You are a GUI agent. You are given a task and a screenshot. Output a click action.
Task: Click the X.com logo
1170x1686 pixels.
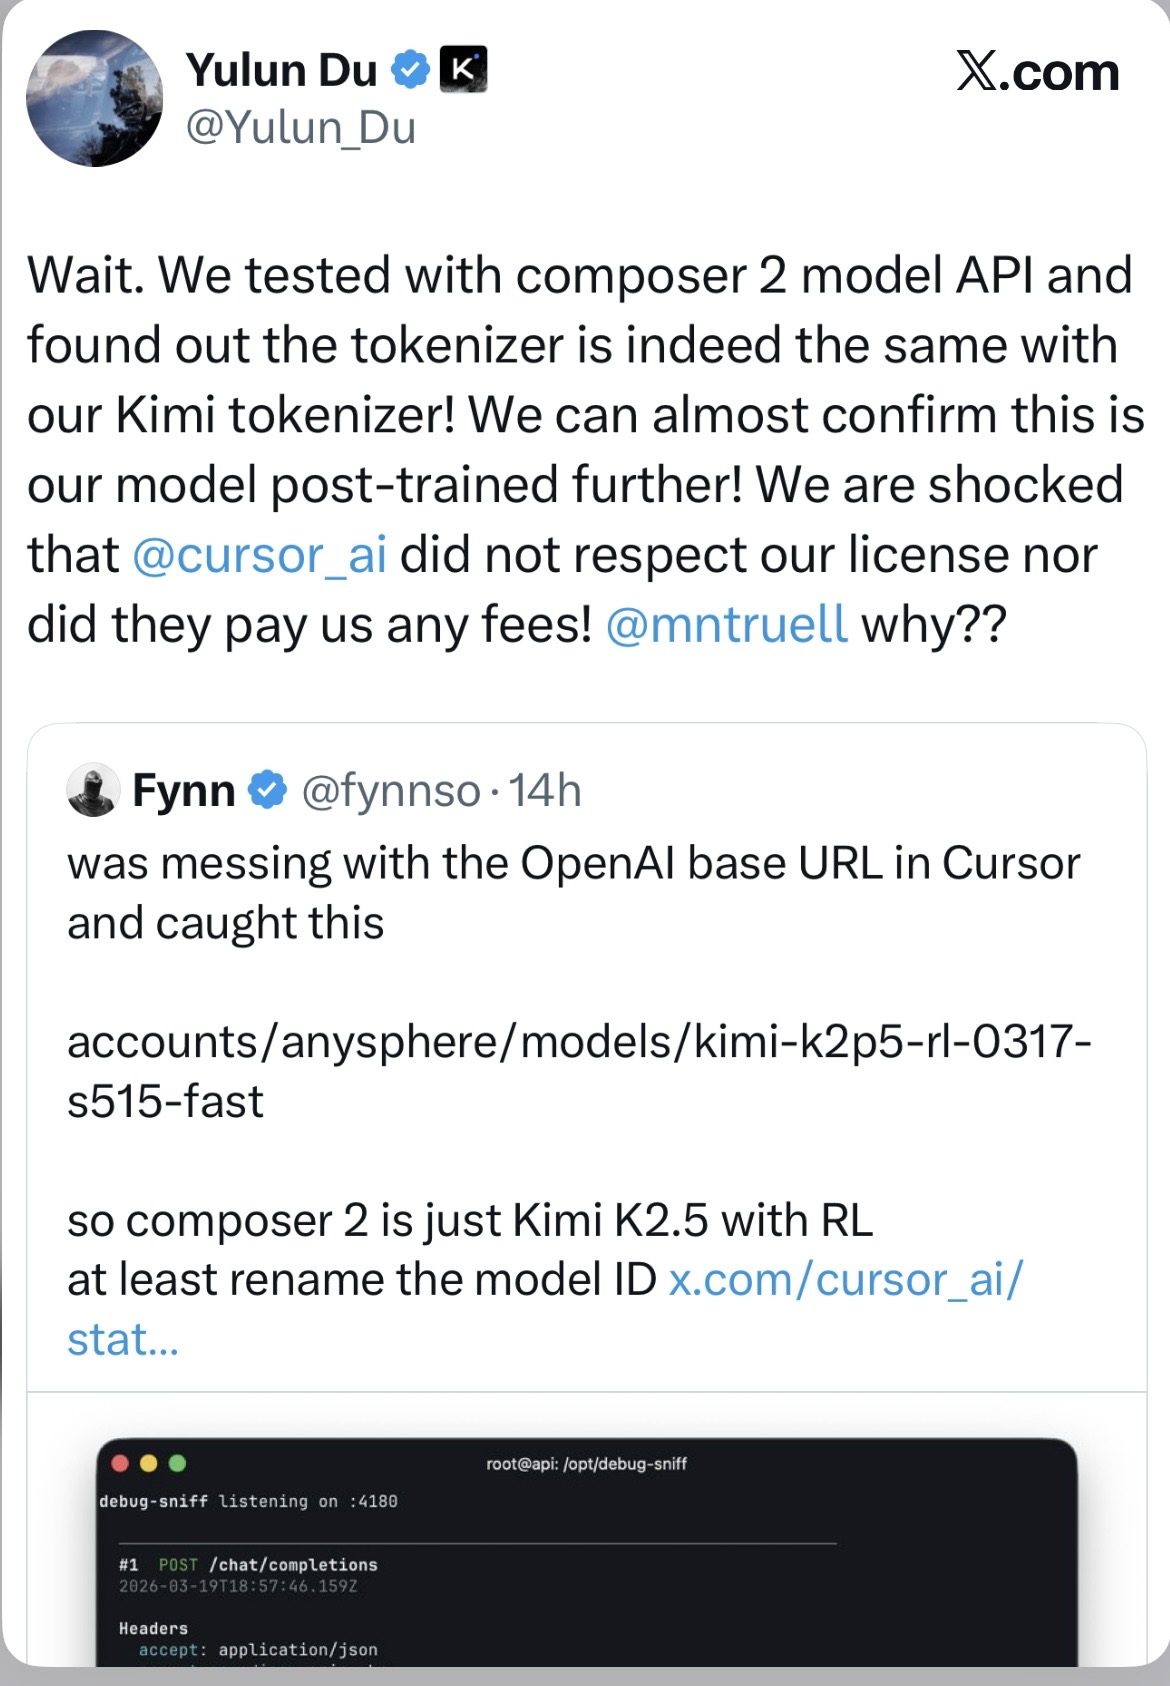coord(1037,72)
